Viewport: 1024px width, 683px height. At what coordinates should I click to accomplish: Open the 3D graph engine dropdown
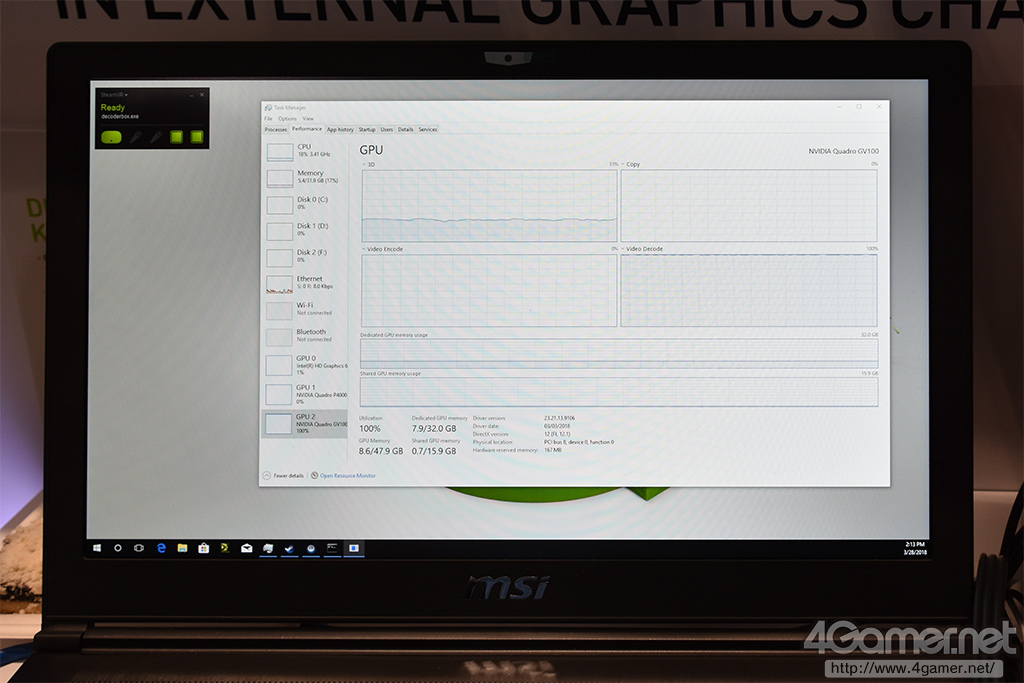[368, 165]
